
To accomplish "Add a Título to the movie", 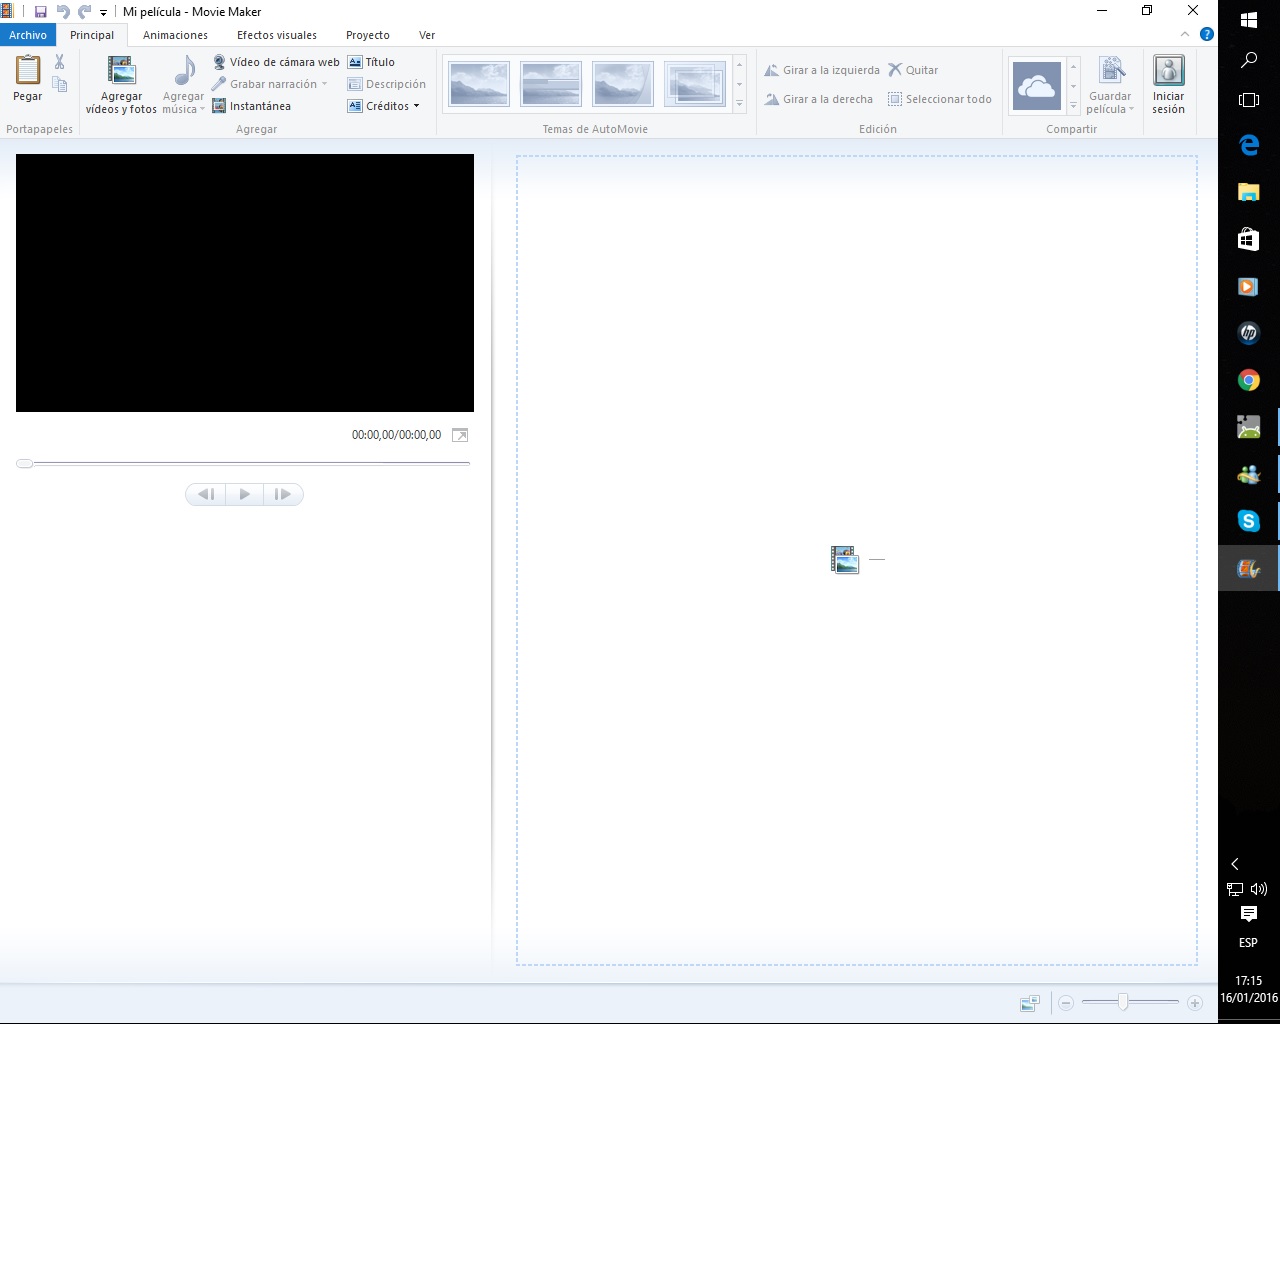I will pyautogui.click(x=371, y=62).
